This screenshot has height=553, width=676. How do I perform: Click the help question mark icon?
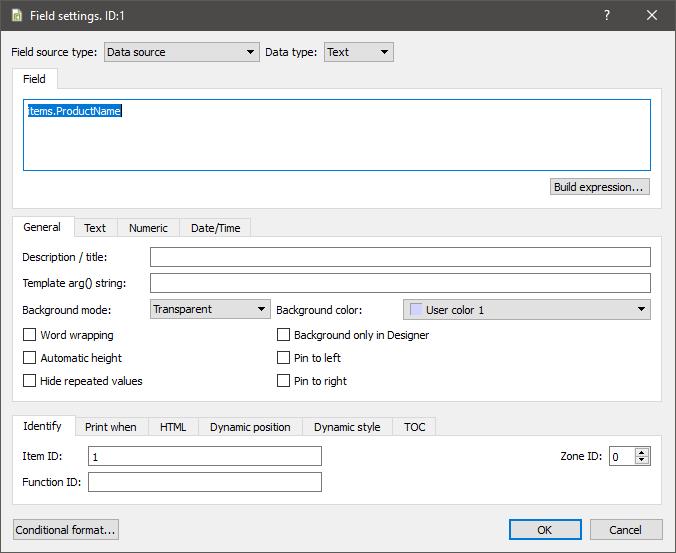point(607,15)
